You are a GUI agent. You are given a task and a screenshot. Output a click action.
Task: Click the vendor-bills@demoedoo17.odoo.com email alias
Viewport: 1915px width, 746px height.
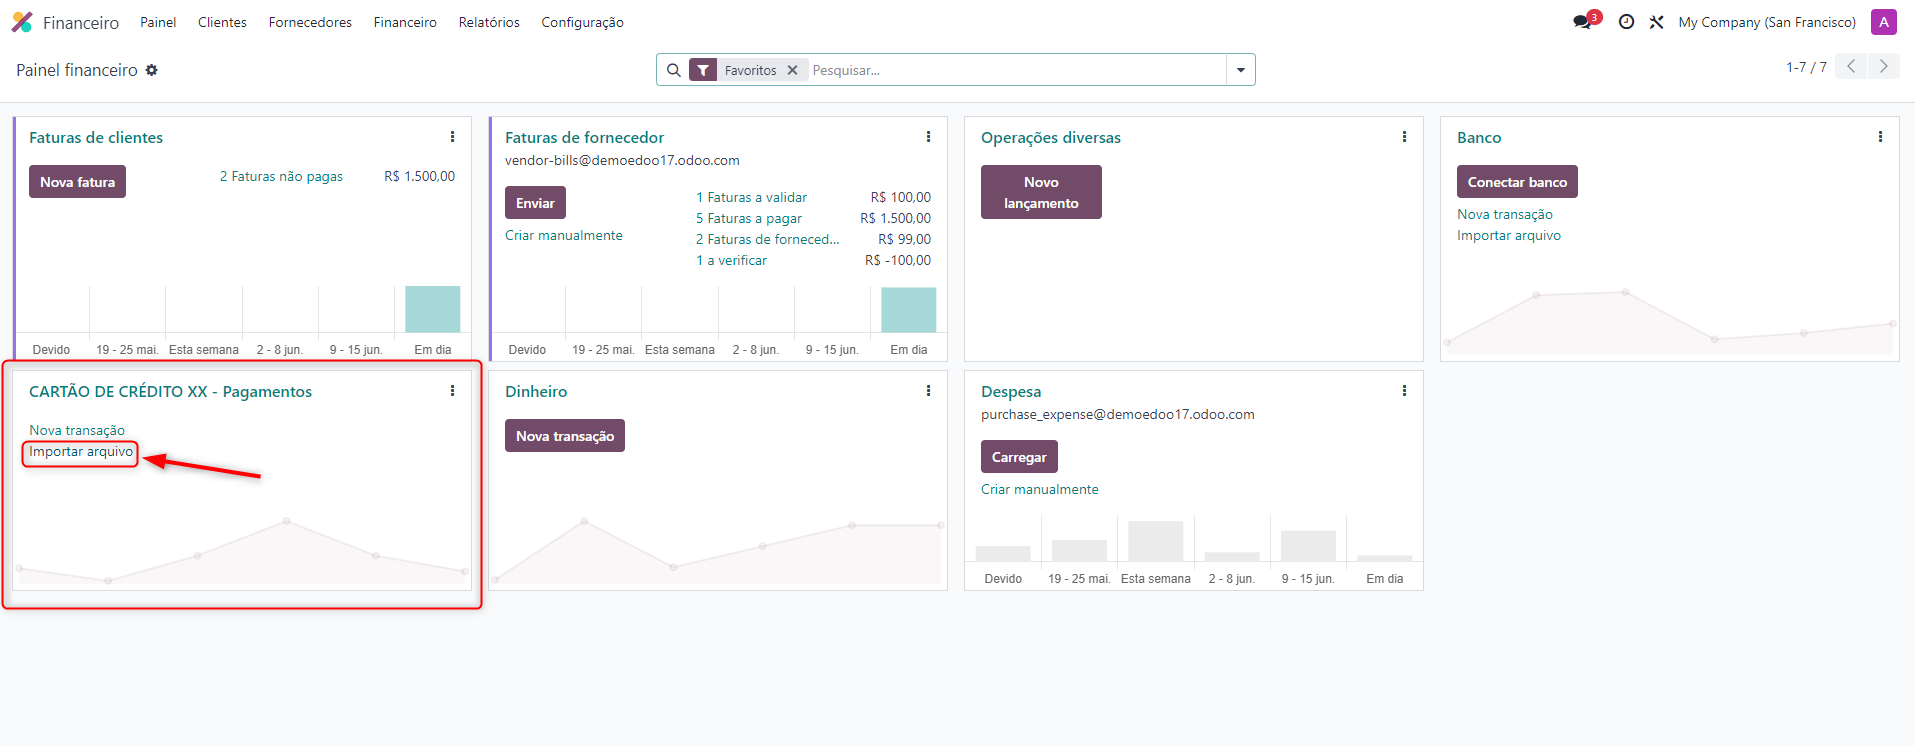pyautogui.click(x=622, y=161)
